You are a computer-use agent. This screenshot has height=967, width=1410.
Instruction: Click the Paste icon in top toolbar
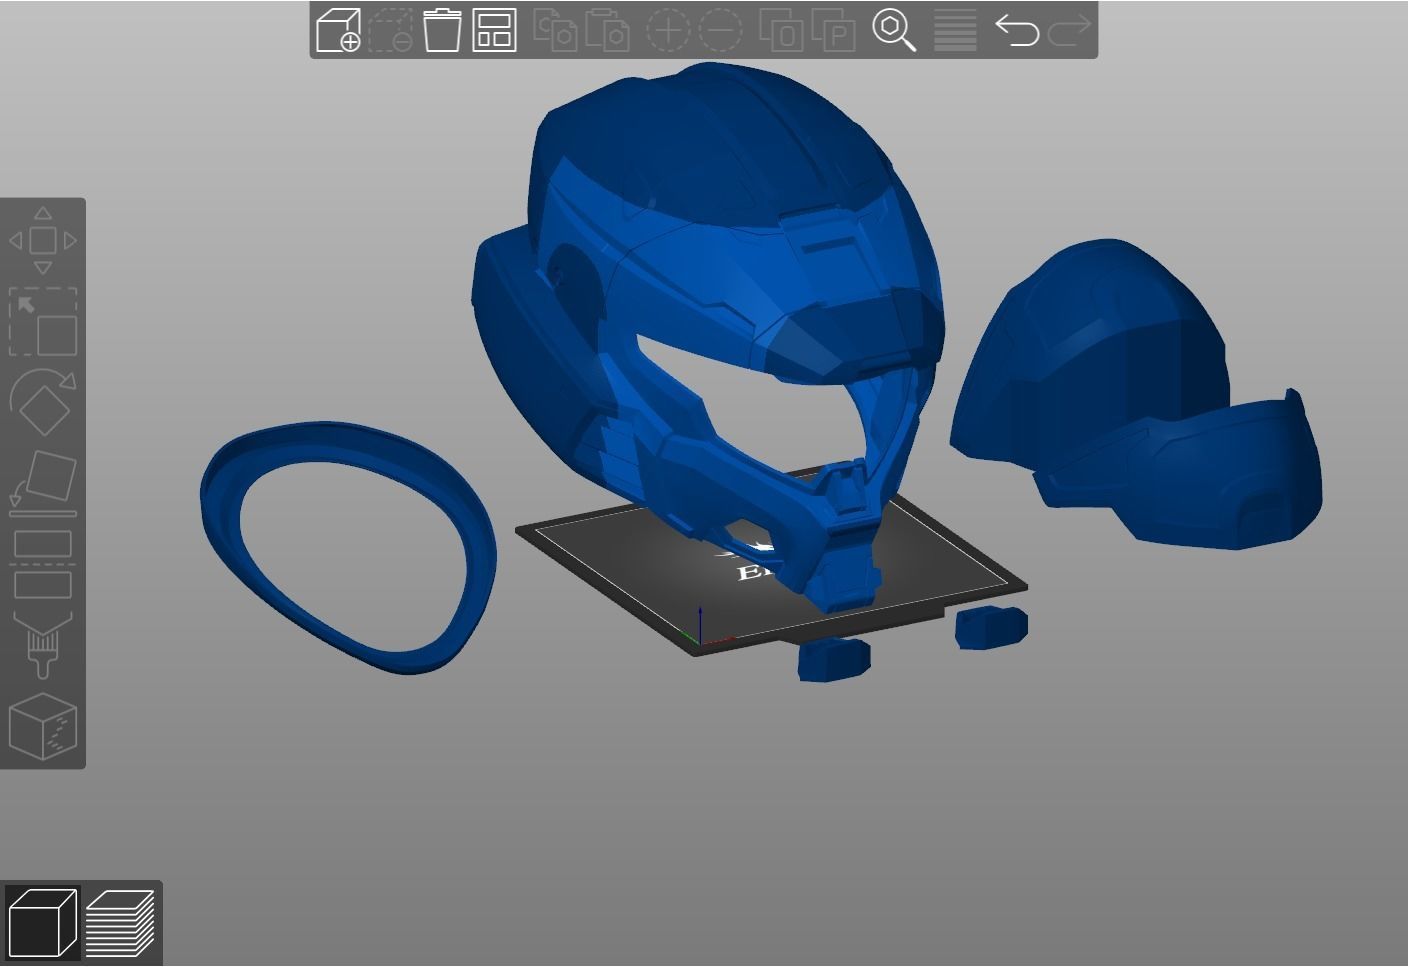point(607,30)
